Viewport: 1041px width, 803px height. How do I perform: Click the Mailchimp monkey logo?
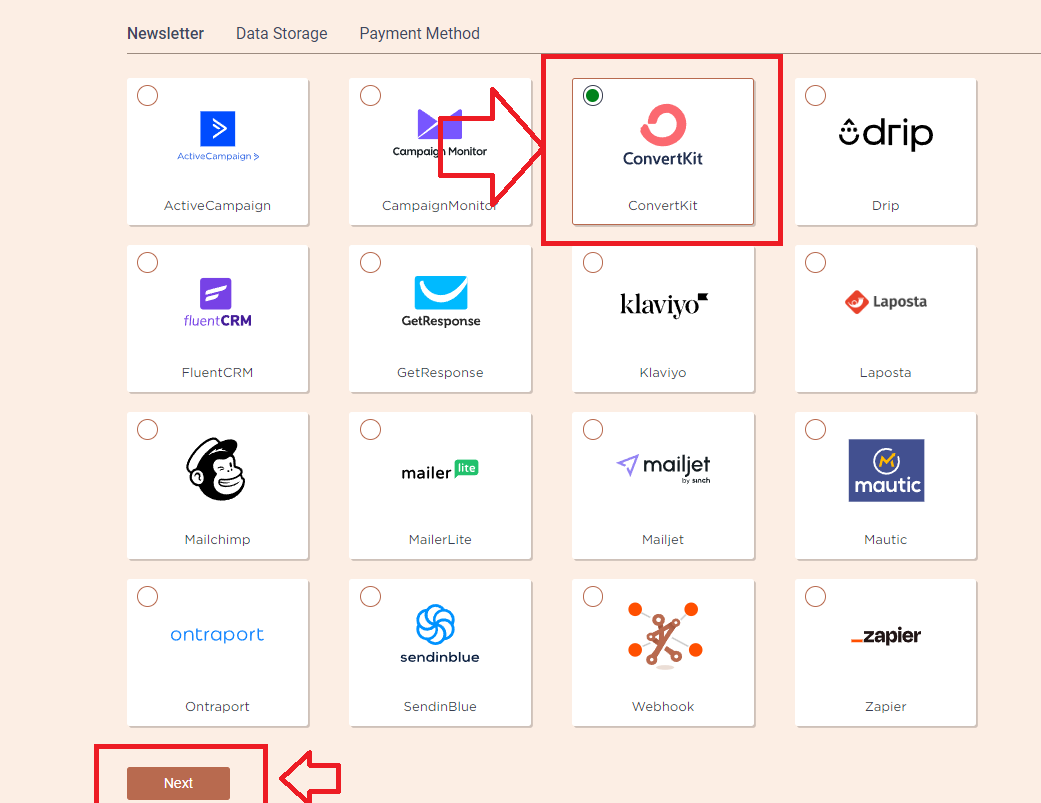pyautogui.click(x=216, y=469)
